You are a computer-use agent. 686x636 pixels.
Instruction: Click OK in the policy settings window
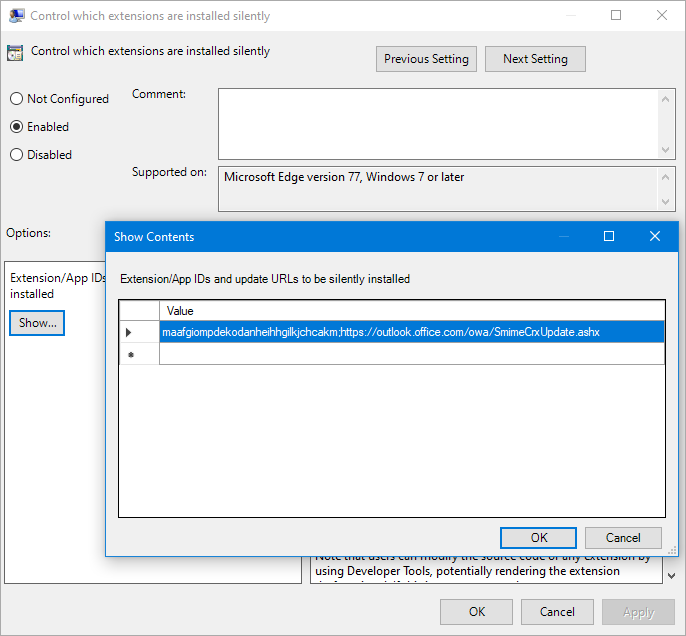tap(476, 612)
